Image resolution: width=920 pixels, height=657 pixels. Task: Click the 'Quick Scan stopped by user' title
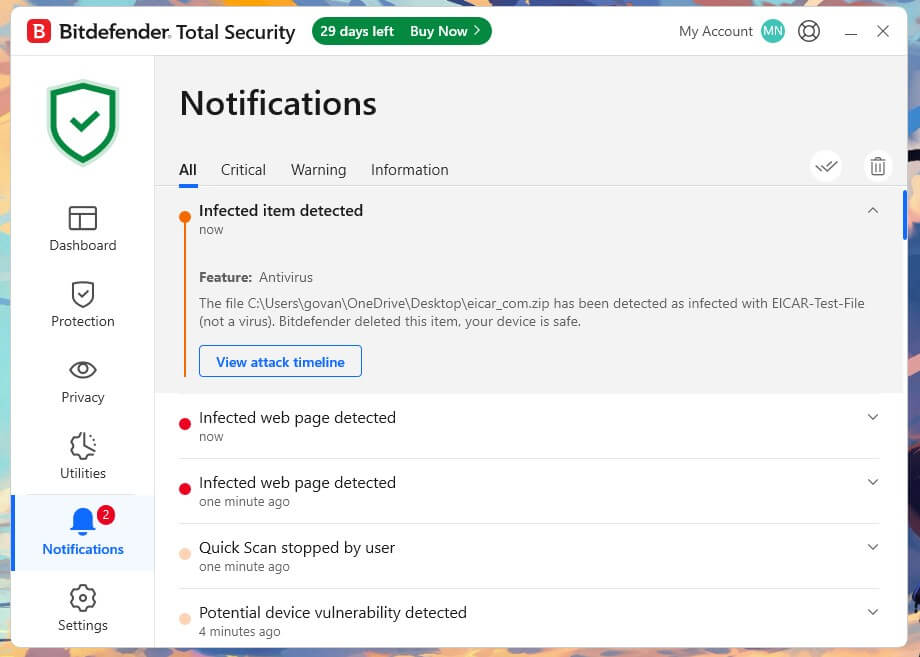297,548
